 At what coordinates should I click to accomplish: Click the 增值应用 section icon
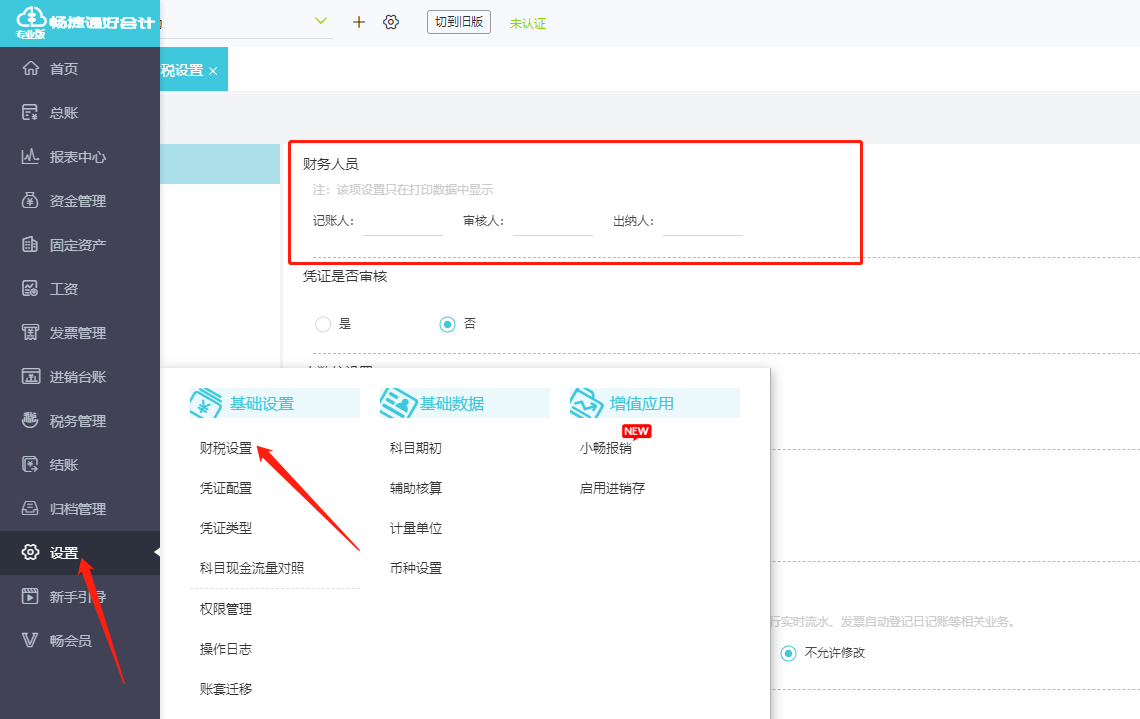(x=587, y=403)
